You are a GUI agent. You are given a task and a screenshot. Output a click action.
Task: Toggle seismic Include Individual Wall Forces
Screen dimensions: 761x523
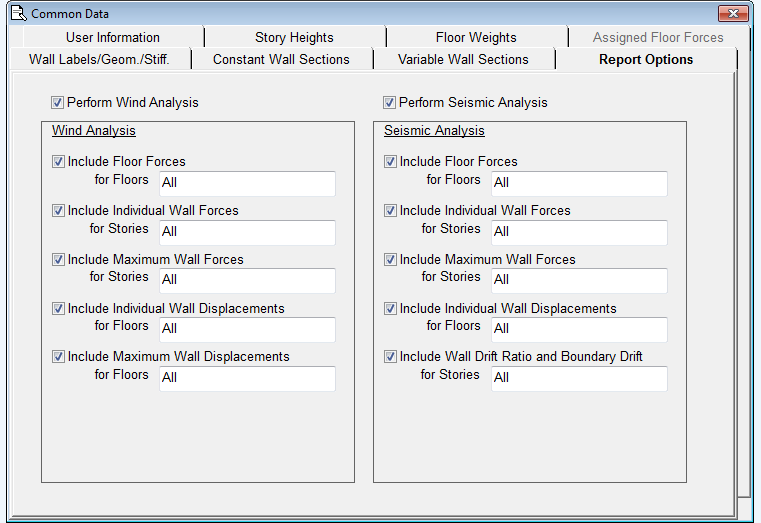(391, 210)
